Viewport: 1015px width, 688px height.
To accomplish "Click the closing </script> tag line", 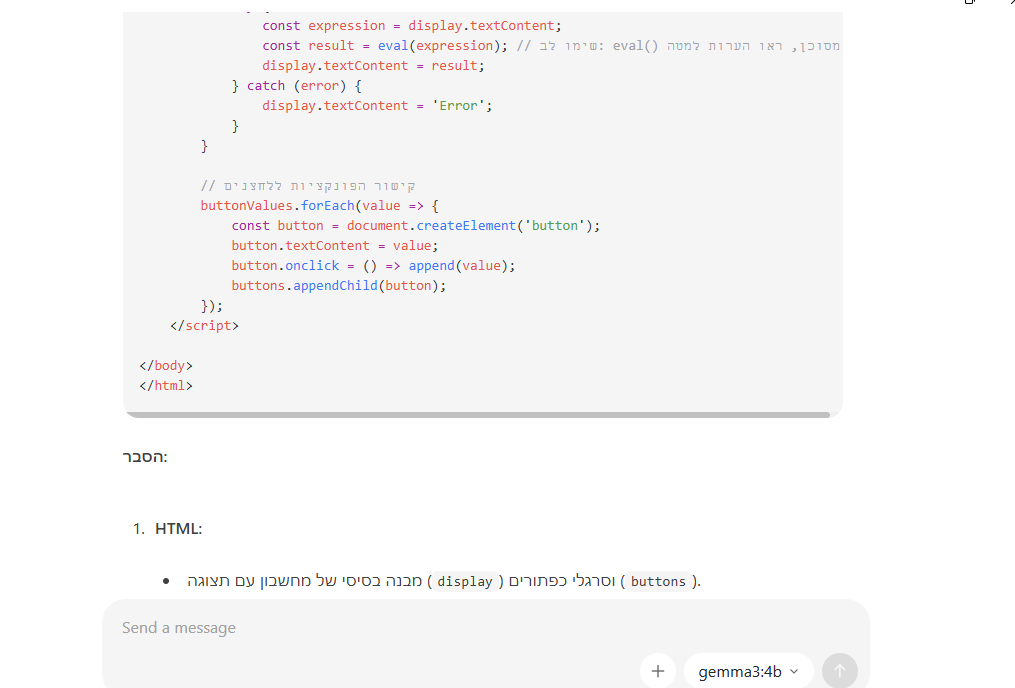I will pyautogui.click(x=205, y=325).
